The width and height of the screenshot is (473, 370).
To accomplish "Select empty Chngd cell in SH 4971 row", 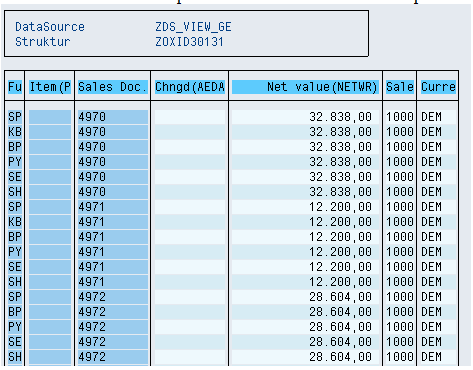I will point(190,282).
